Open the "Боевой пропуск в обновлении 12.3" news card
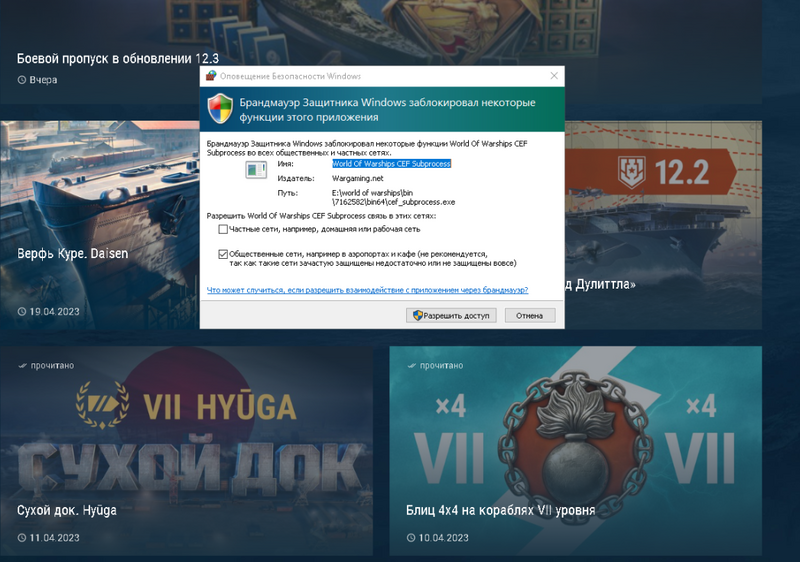Viewport: 800px width, 562px height. tap(381, 52)
